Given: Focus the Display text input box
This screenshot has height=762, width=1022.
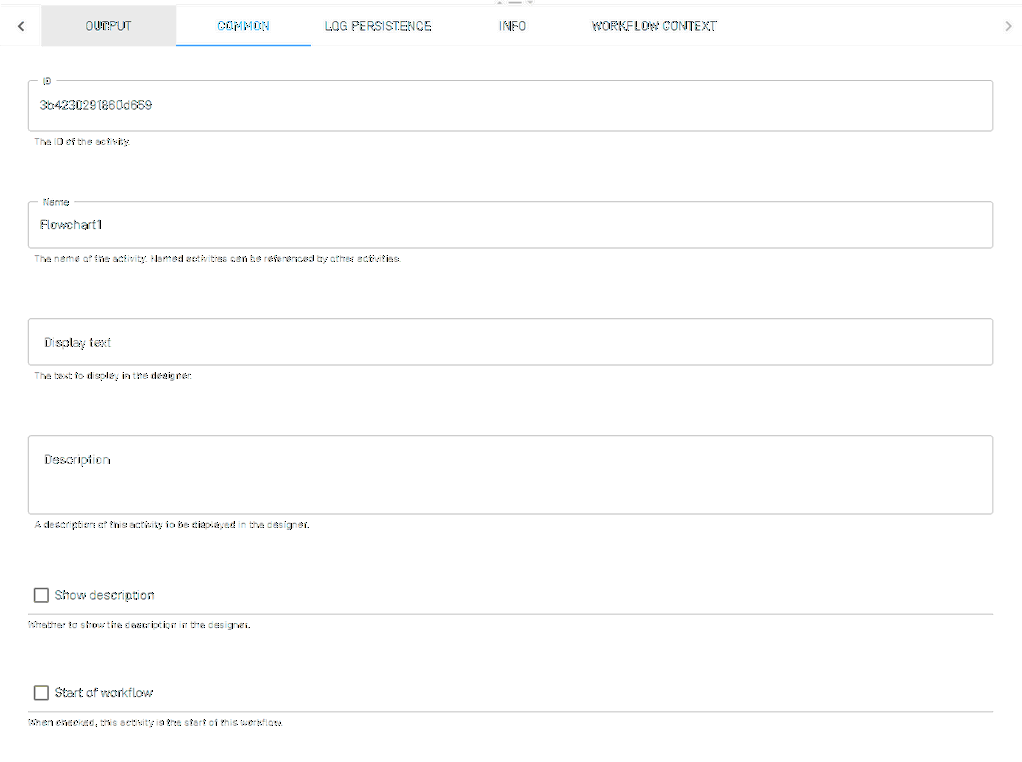Looking at the screenshot, I should click(510, 342).
